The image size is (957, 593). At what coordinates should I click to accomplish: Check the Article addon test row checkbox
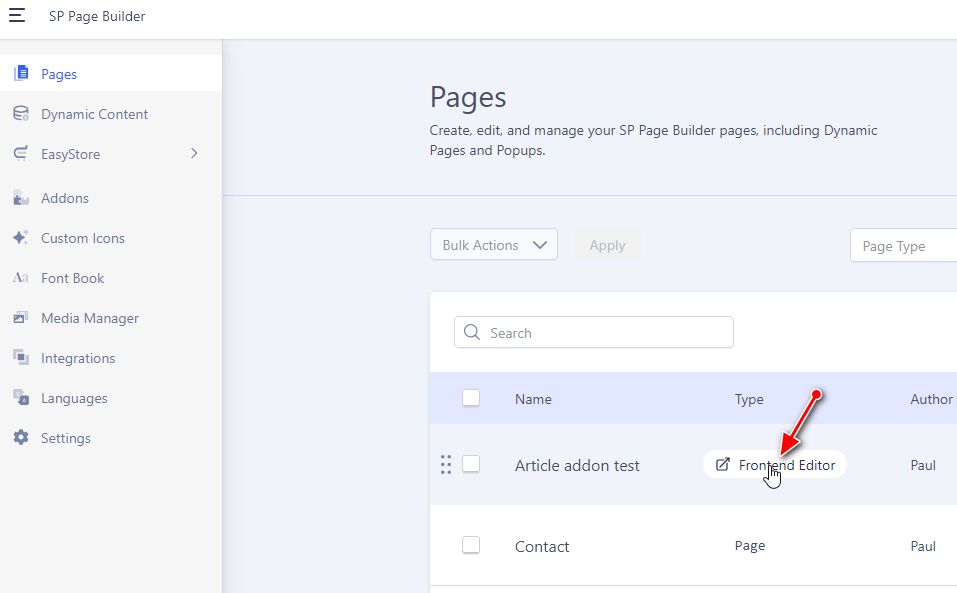pyautogui.click(x=471, y=464)
